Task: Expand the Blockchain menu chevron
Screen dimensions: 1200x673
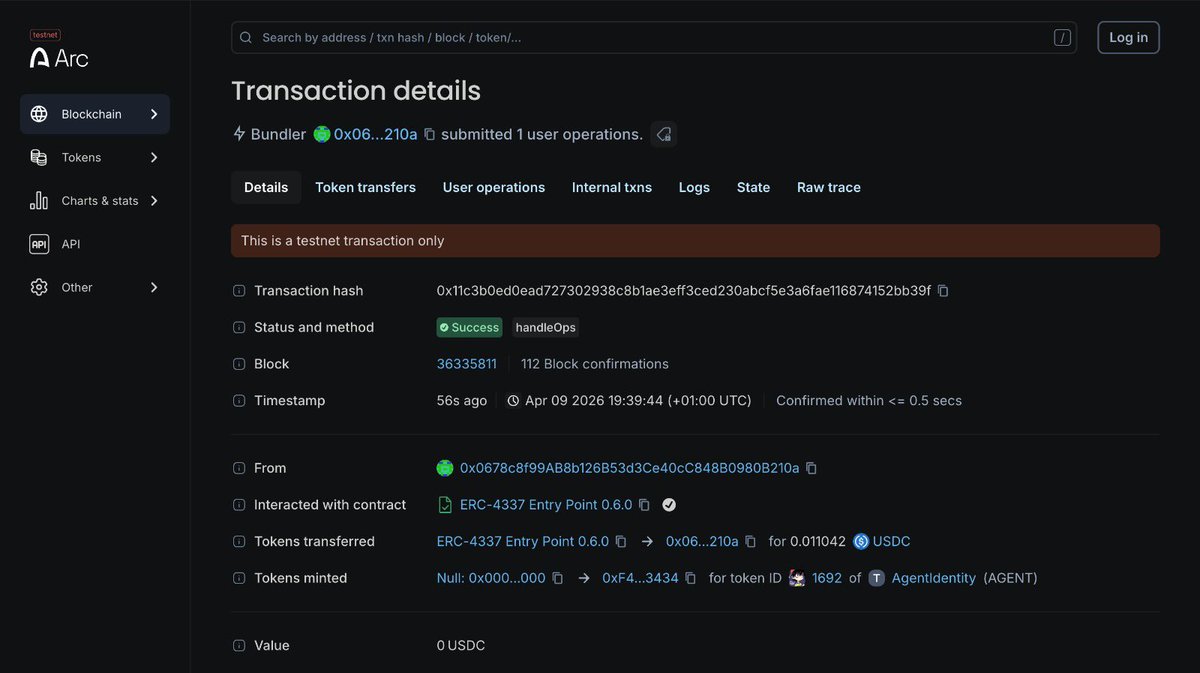Action: click(x=154, y=114)
